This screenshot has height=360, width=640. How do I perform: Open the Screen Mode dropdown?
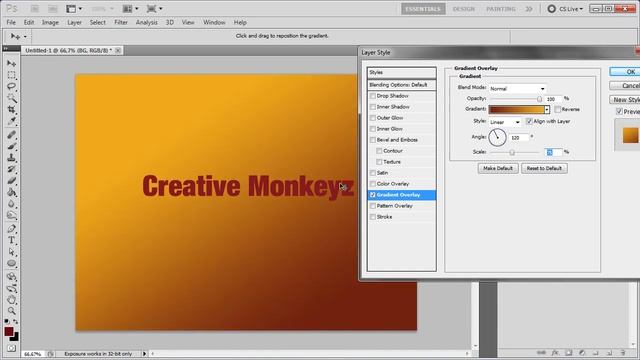[155, 9]
